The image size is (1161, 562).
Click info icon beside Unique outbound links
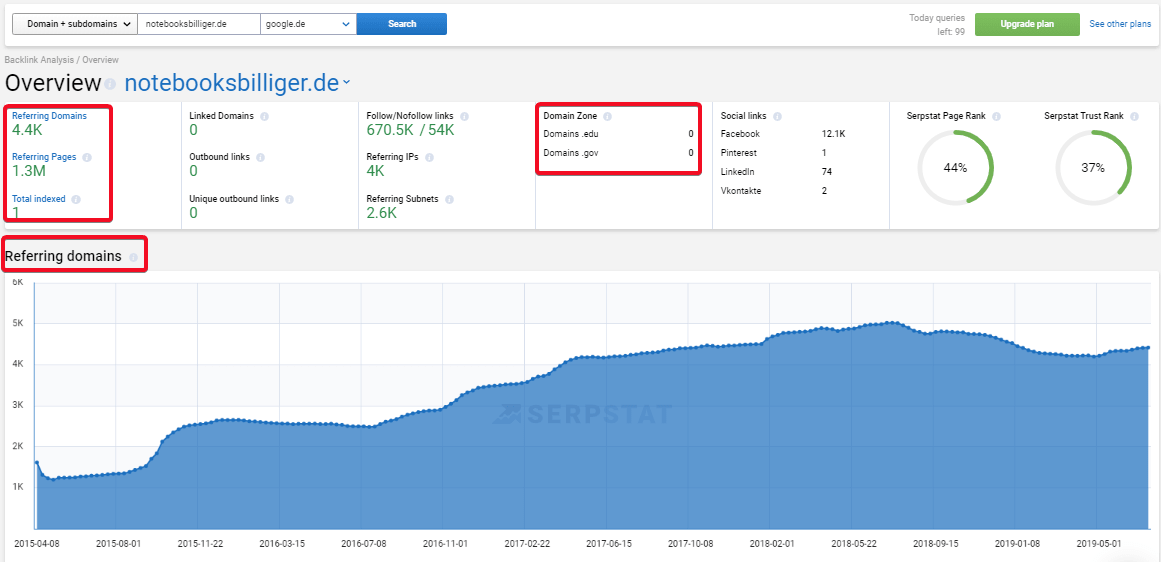point(290,199)
